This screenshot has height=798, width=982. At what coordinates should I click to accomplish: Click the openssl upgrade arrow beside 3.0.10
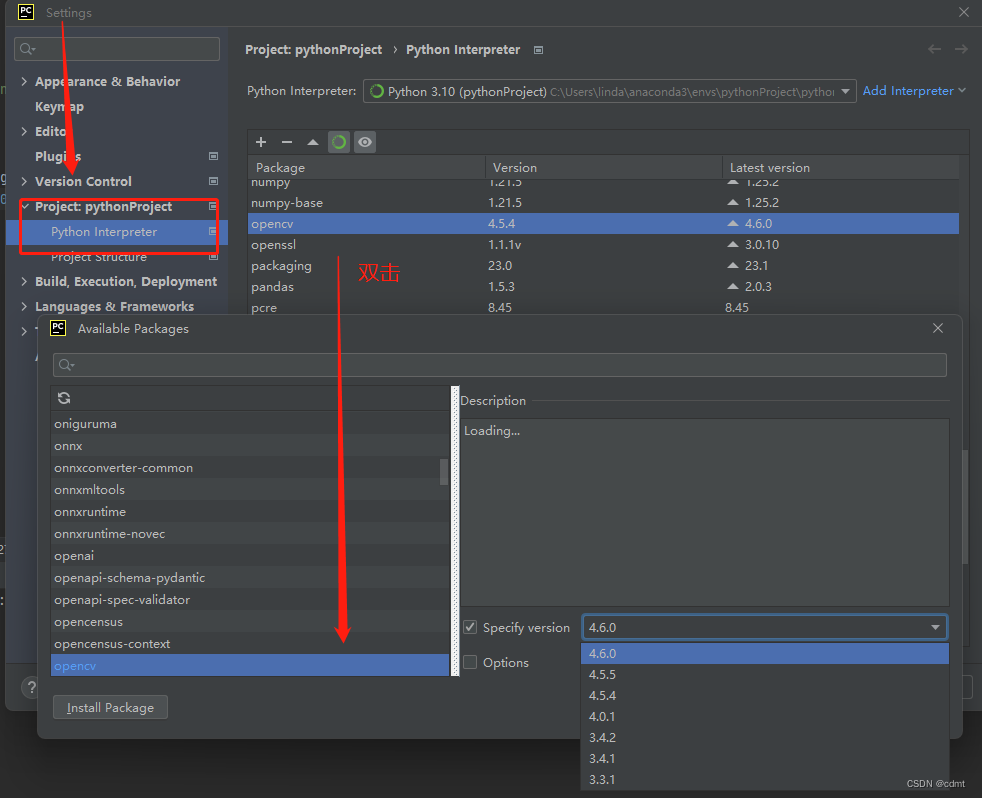coord(733,244)
